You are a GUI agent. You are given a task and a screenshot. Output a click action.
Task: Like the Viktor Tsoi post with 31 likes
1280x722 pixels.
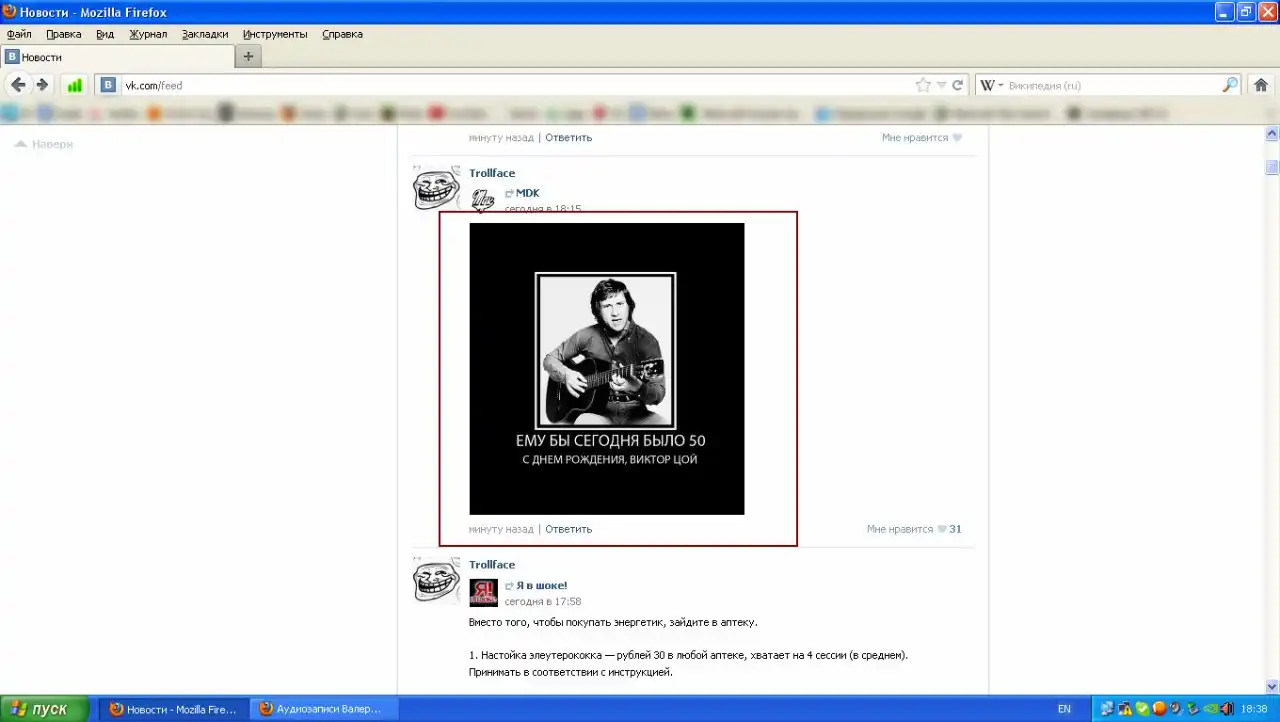click(913, 529)
